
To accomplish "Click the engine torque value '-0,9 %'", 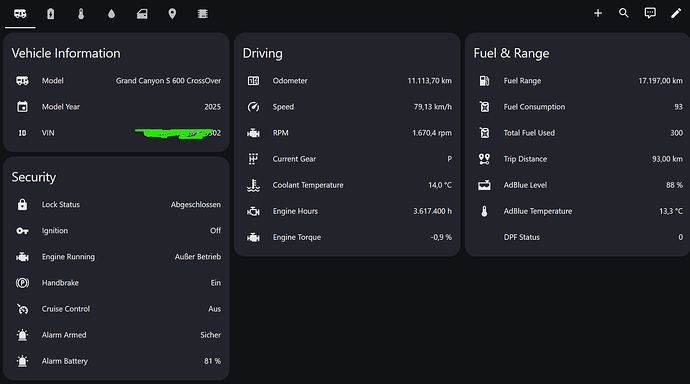I will pos(441,238).
